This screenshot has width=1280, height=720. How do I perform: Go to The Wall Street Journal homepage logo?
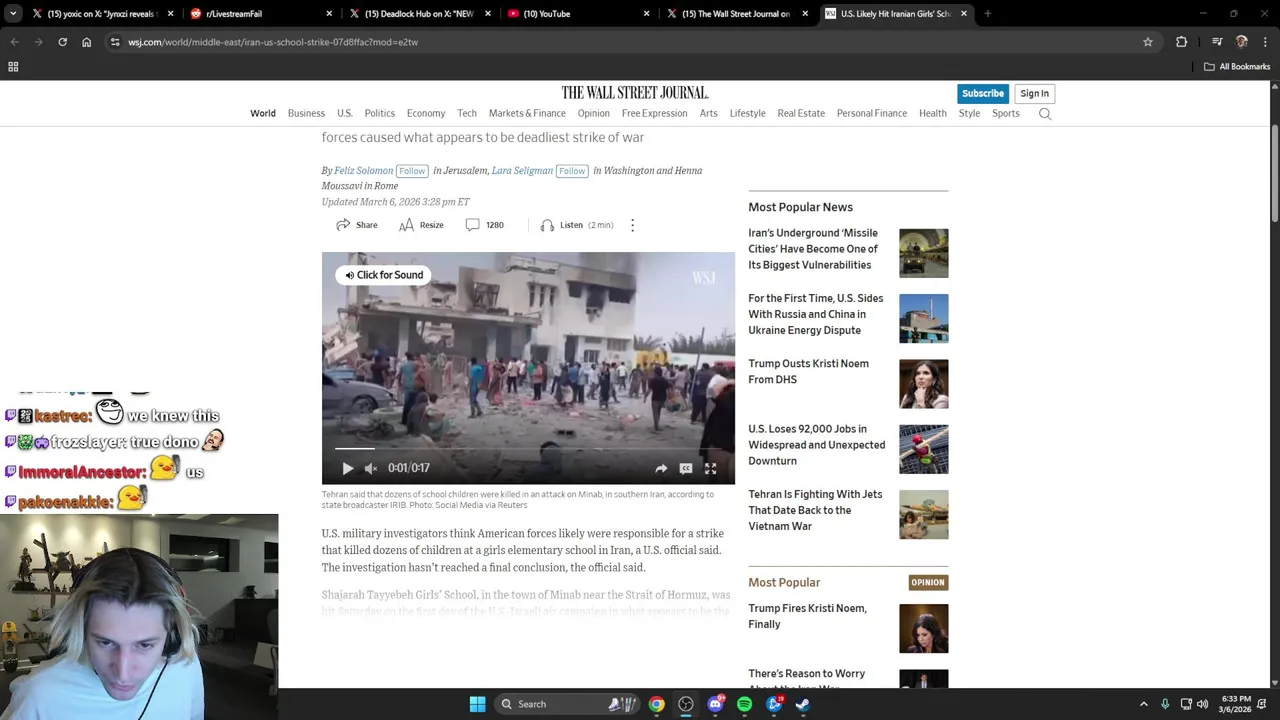pos(635,92)
